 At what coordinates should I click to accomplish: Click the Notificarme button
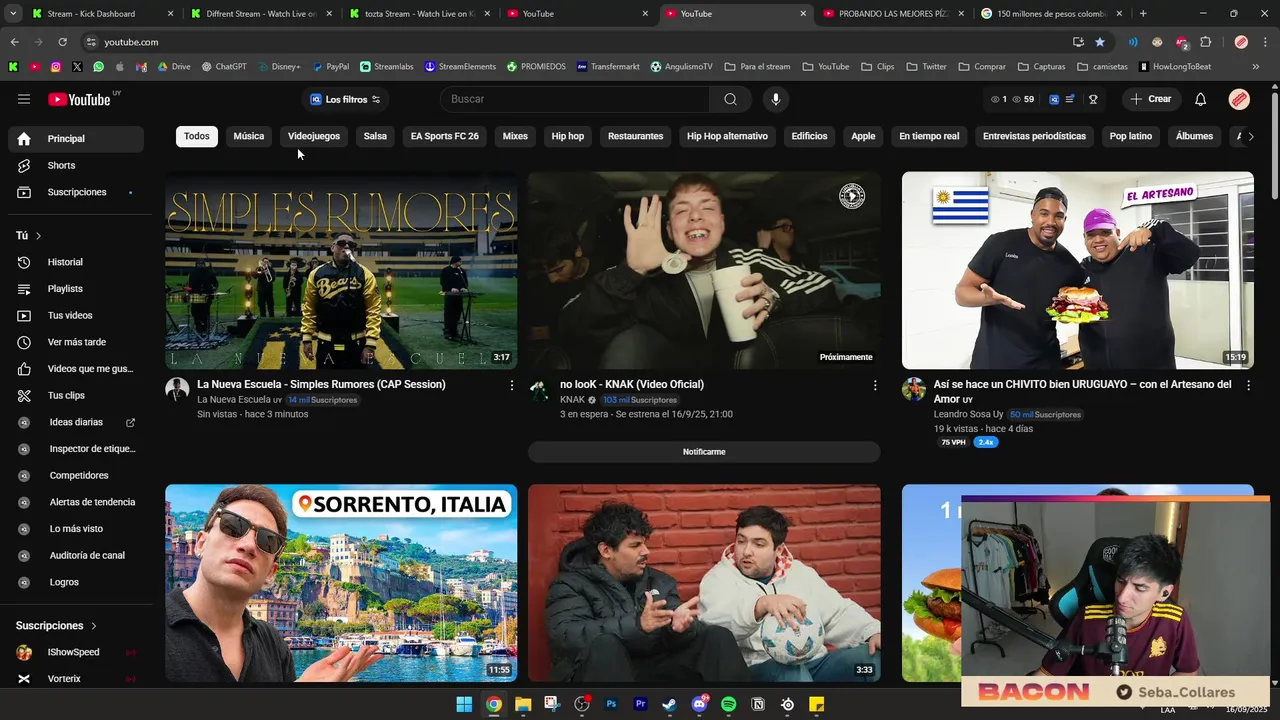pos(704,452)
